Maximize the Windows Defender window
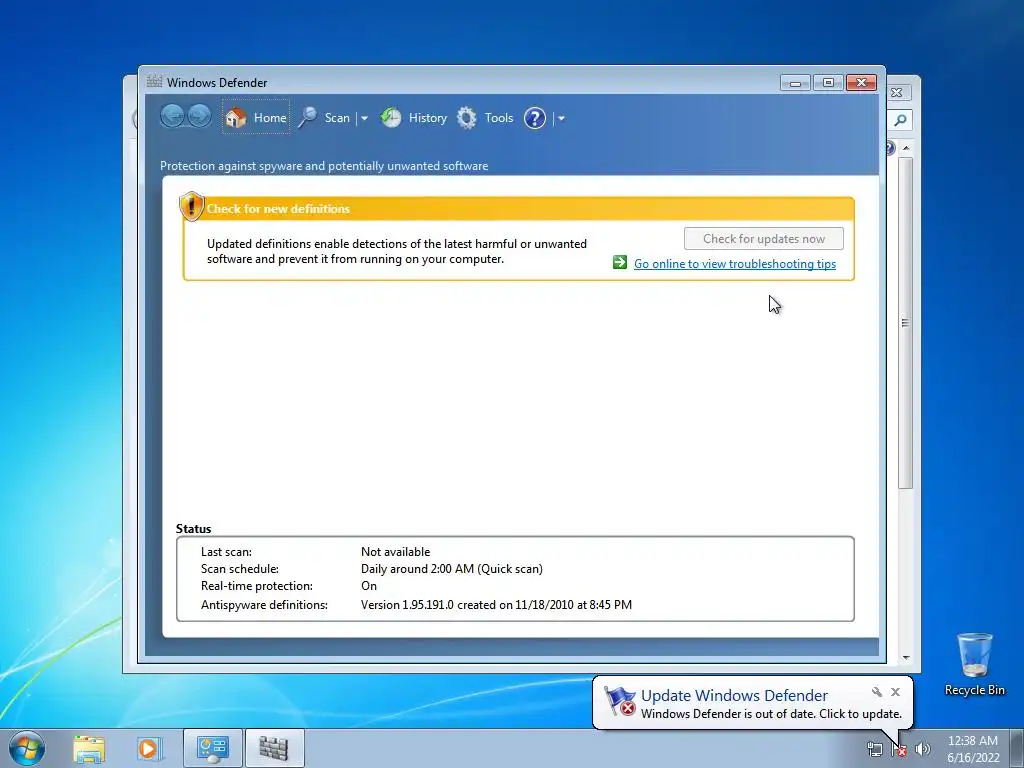The width and height of the screenshot is (1024, 768). coord(828,83)
